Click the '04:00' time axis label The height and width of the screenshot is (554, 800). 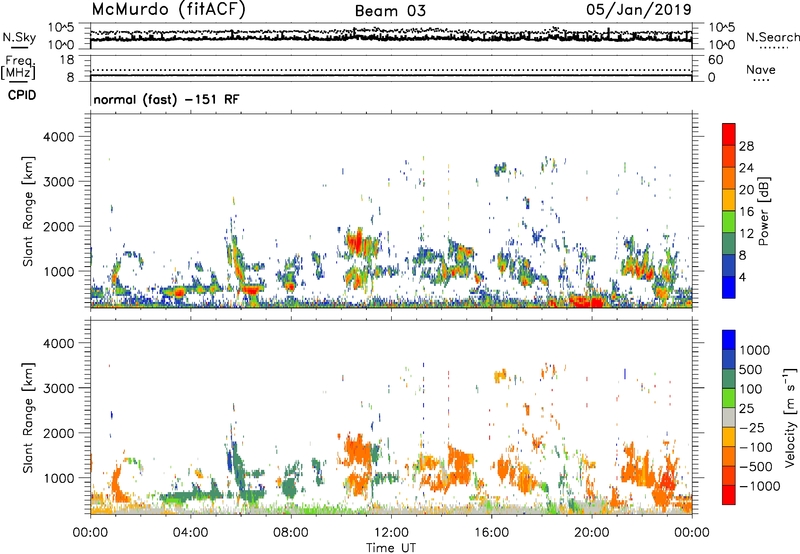click(x=190, y=533)
